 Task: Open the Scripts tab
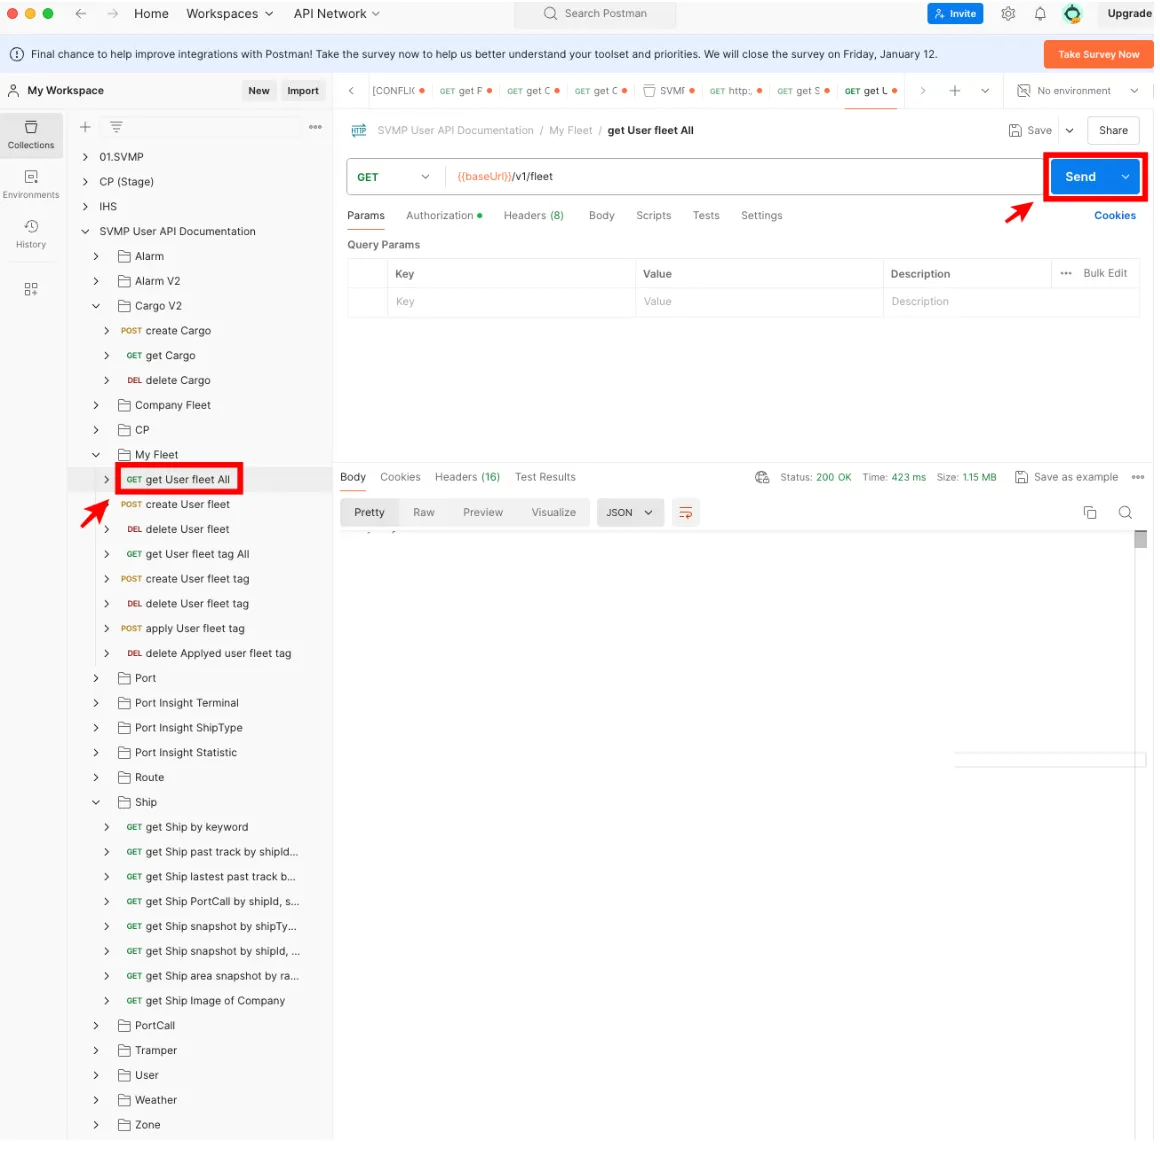[x=655, y=216]
